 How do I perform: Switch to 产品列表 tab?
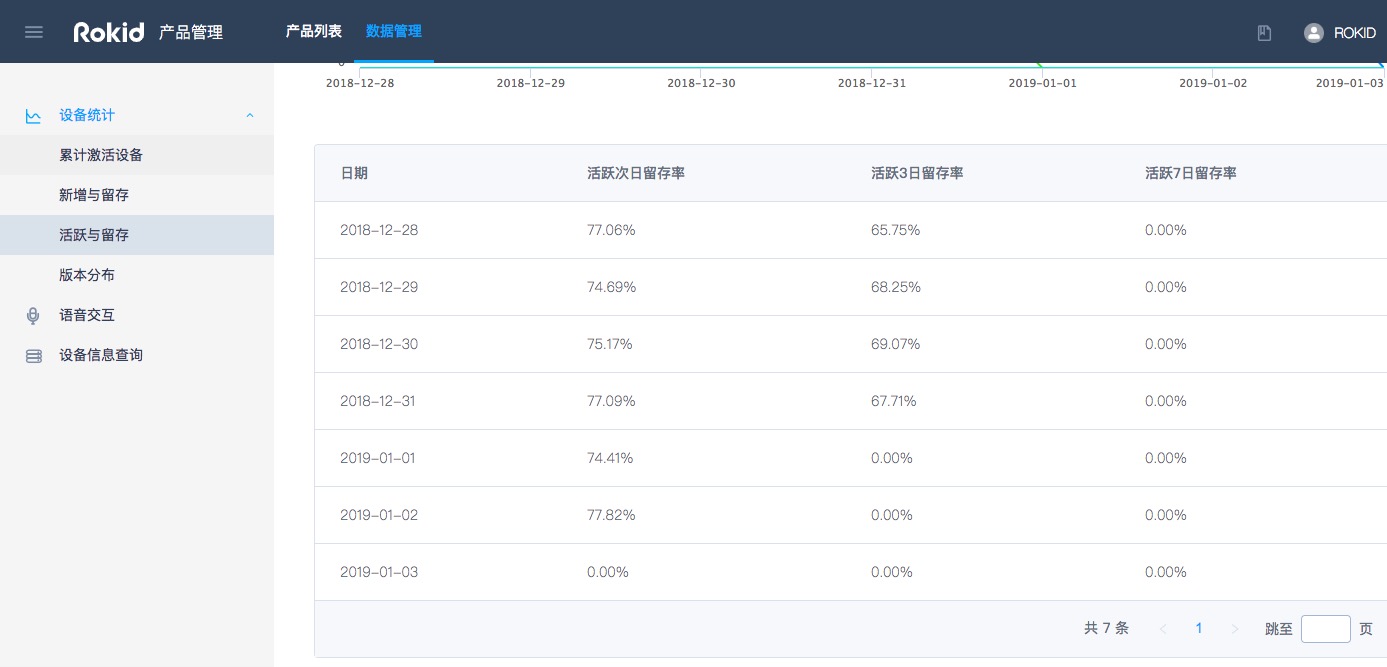[313, 31]
